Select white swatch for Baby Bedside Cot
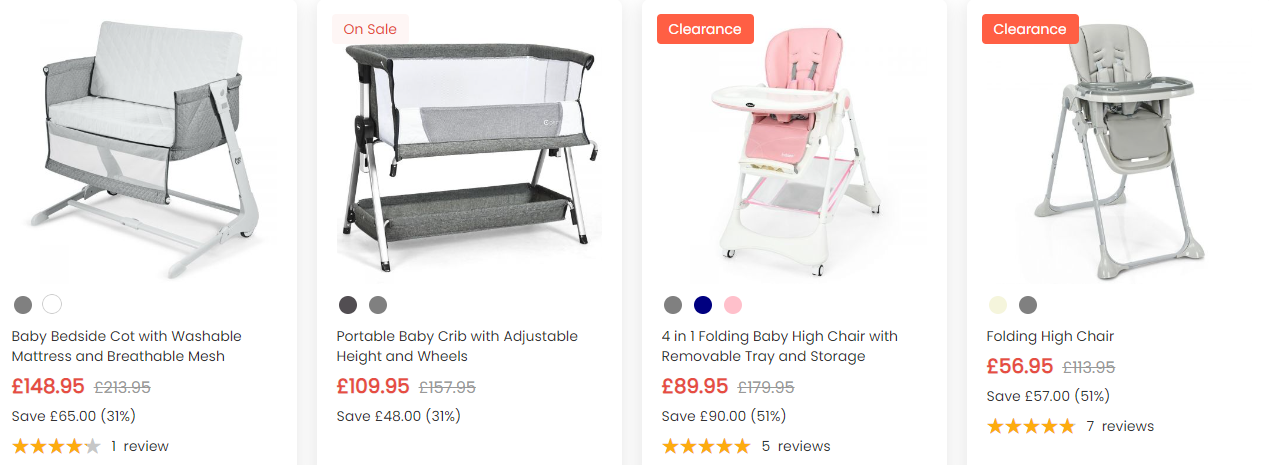Screen dimensions: 1269x465 coord(52,305)
